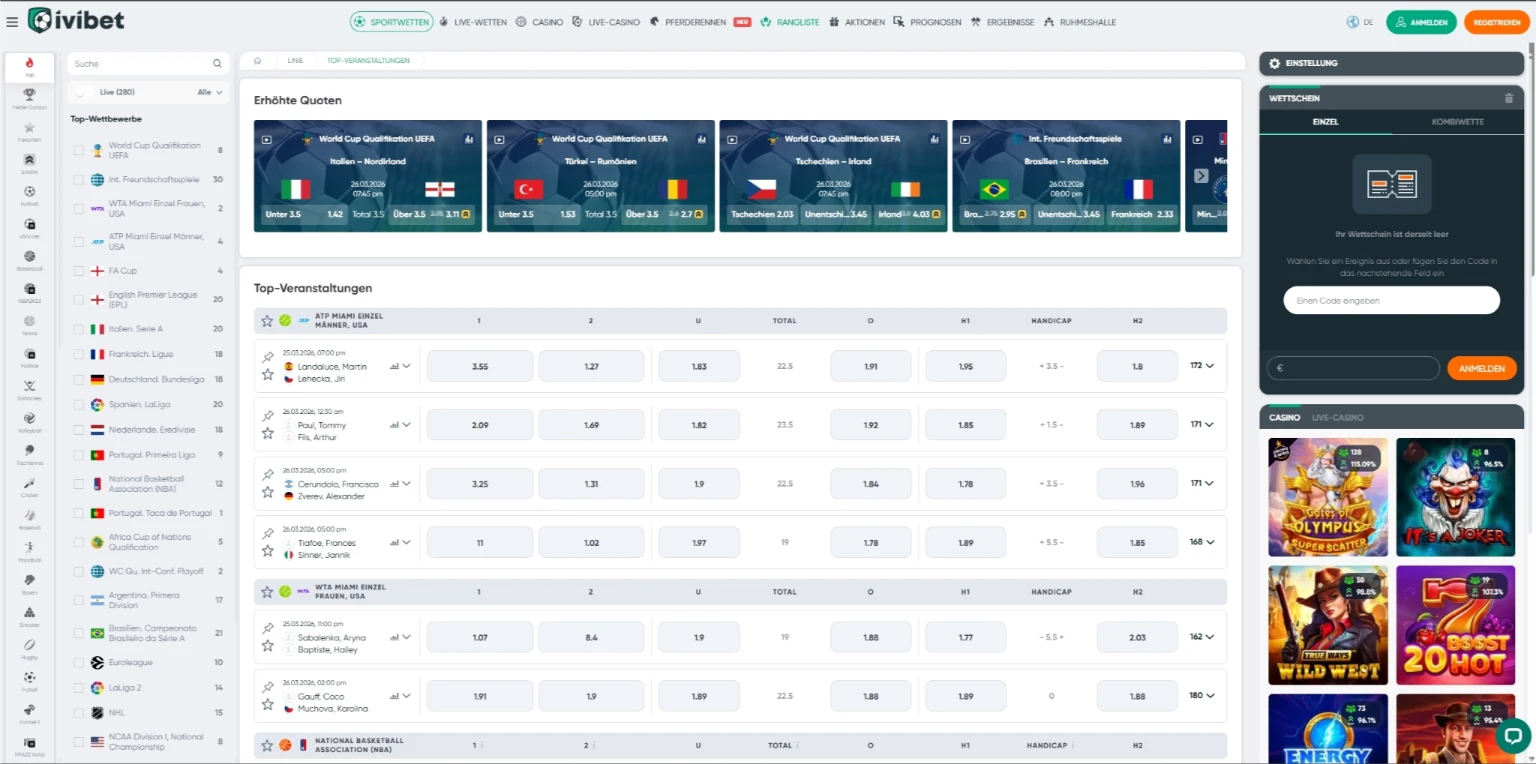This screenshot has width=1536, height=764.
Task: Click the Wettschein code input field
Action: (x=1391, y=300)
